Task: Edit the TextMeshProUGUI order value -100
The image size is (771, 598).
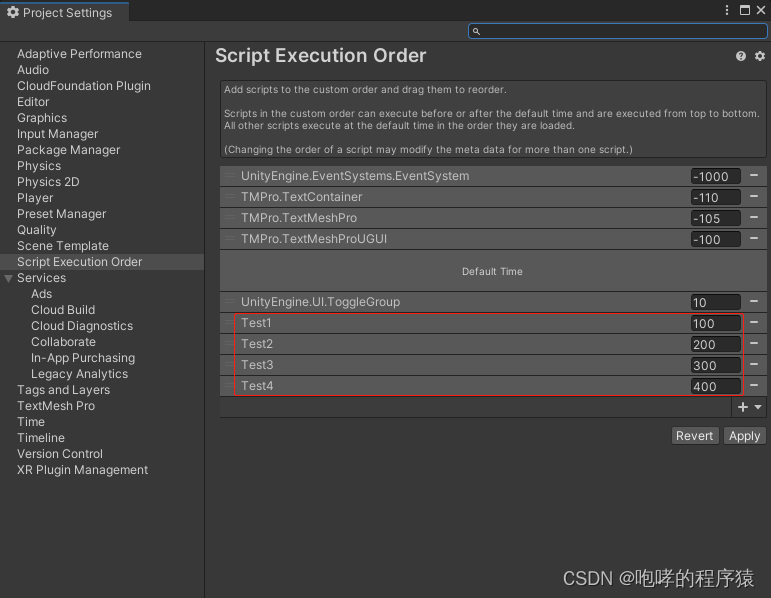Action: pos(715,239)
